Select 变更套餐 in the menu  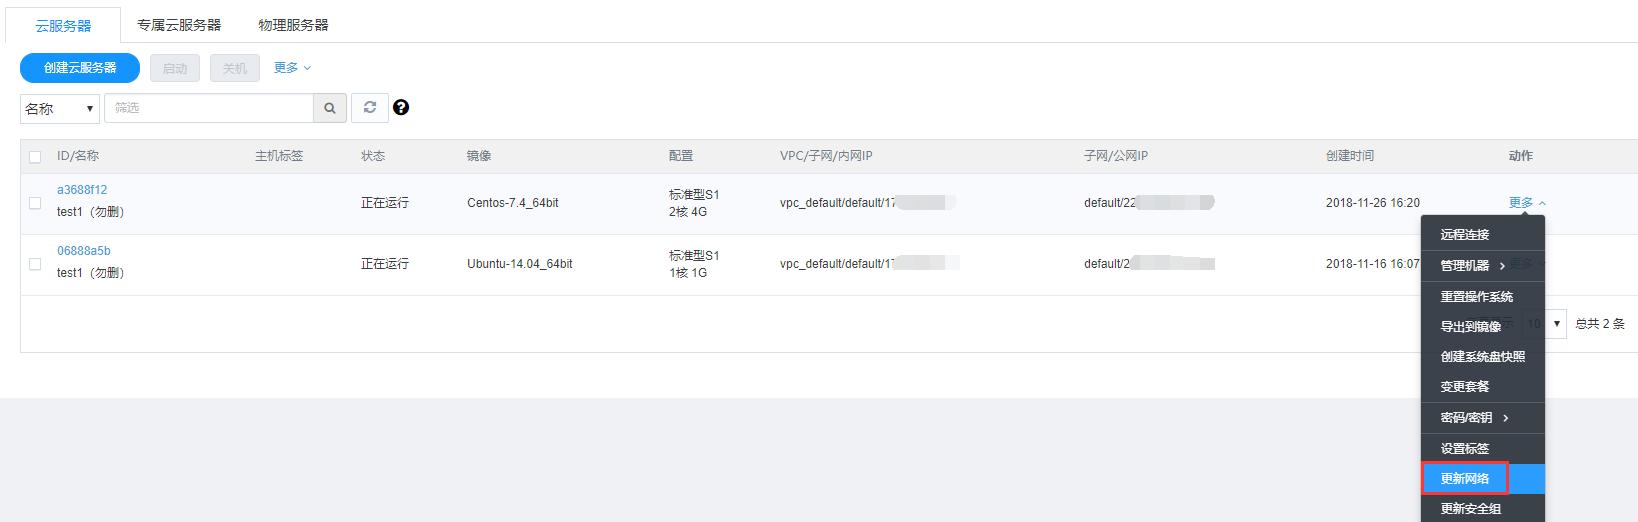click(1483, 387)
